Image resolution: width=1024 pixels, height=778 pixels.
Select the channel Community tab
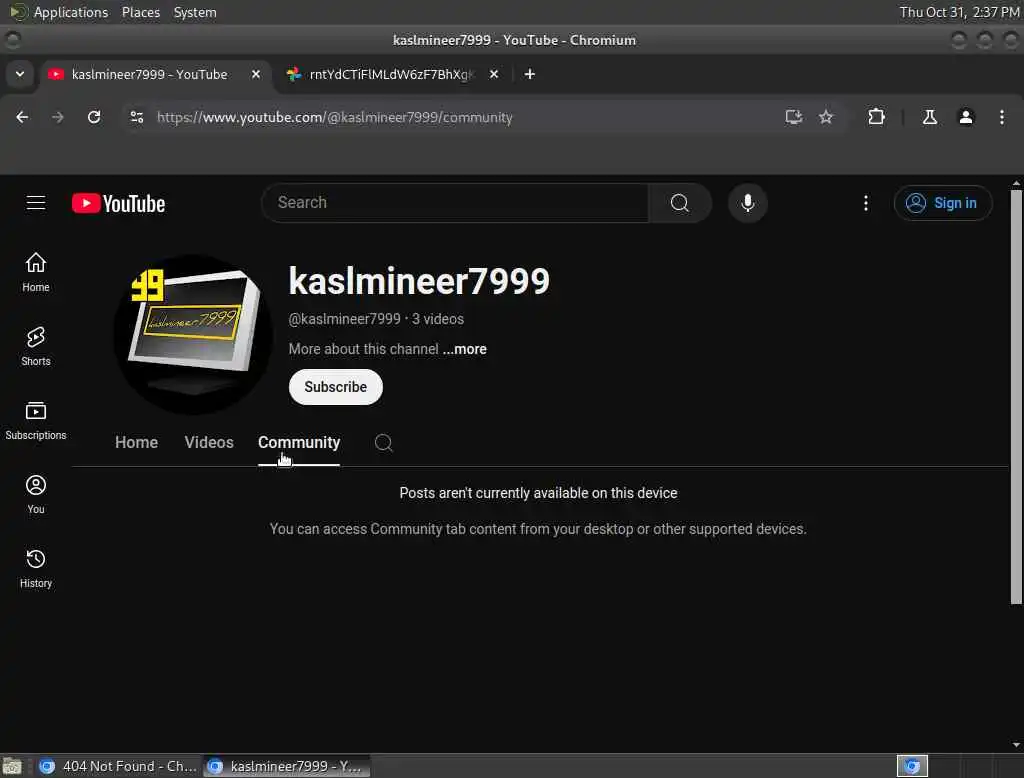coord(299,442)
